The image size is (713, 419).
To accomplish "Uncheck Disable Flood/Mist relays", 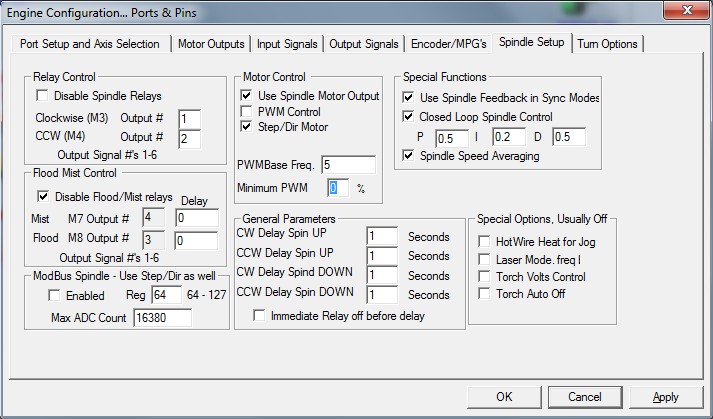I will (43, 196).
